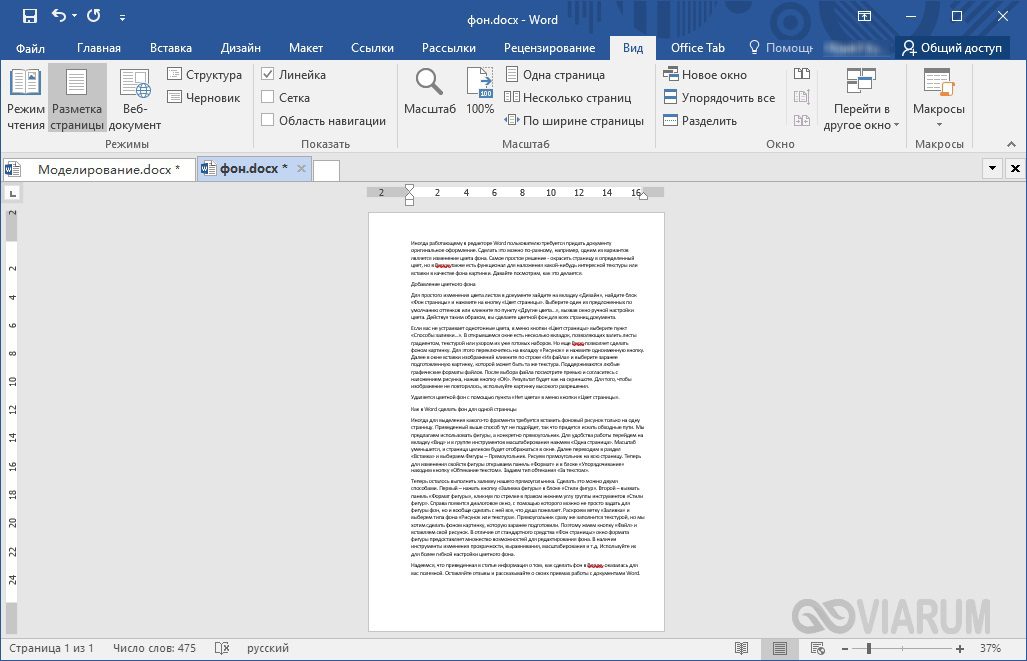Click the right indent marker on ruler
This screenshot has height=661, width=1027.
(643, 195)
